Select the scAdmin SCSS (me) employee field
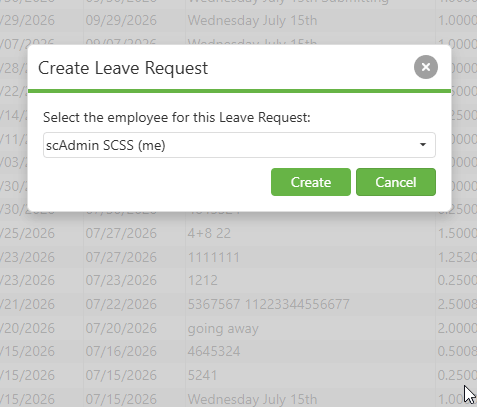Viewport: 477px width, 407px height. click(x=239, y=145)
